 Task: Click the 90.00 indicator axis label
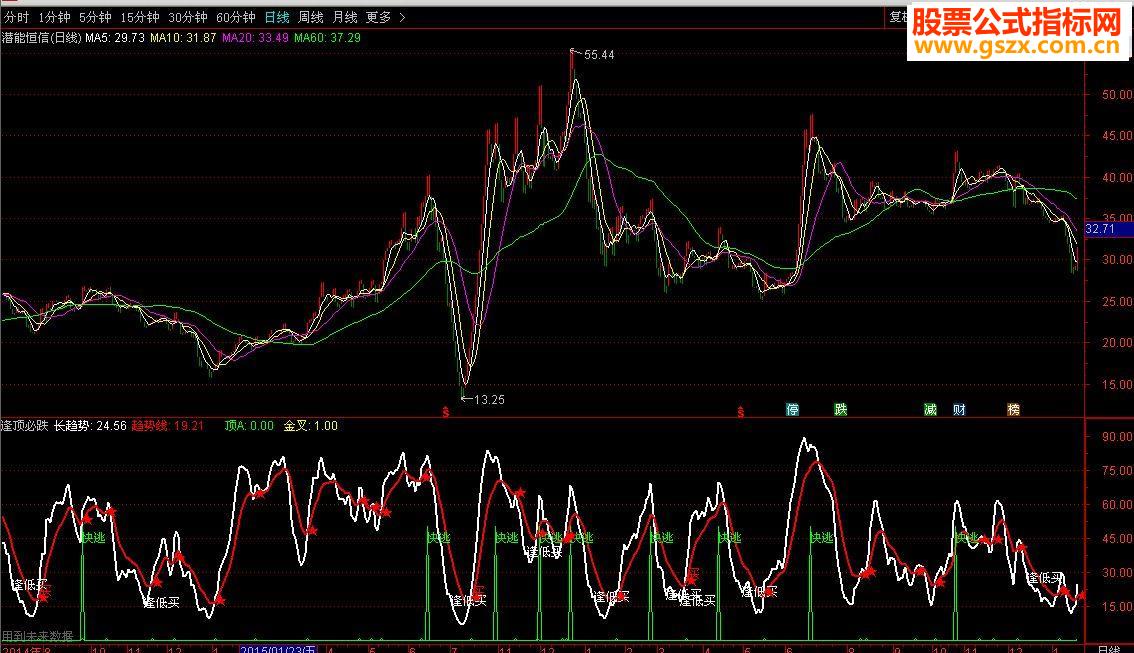pyautogui.click(x=1117, y=437)
